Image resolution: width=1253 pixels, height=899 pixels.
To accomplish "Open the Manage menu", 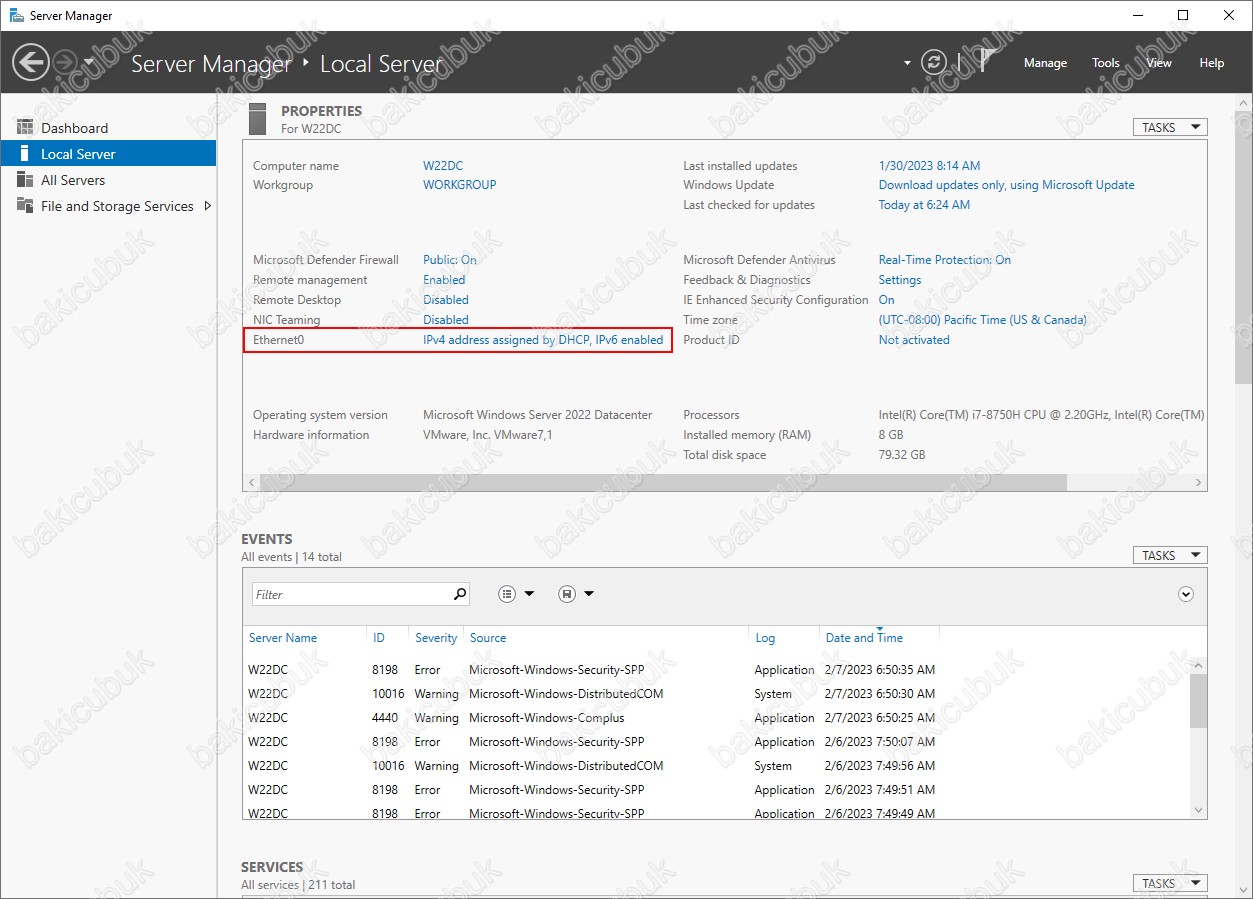I will (1045, 63).
